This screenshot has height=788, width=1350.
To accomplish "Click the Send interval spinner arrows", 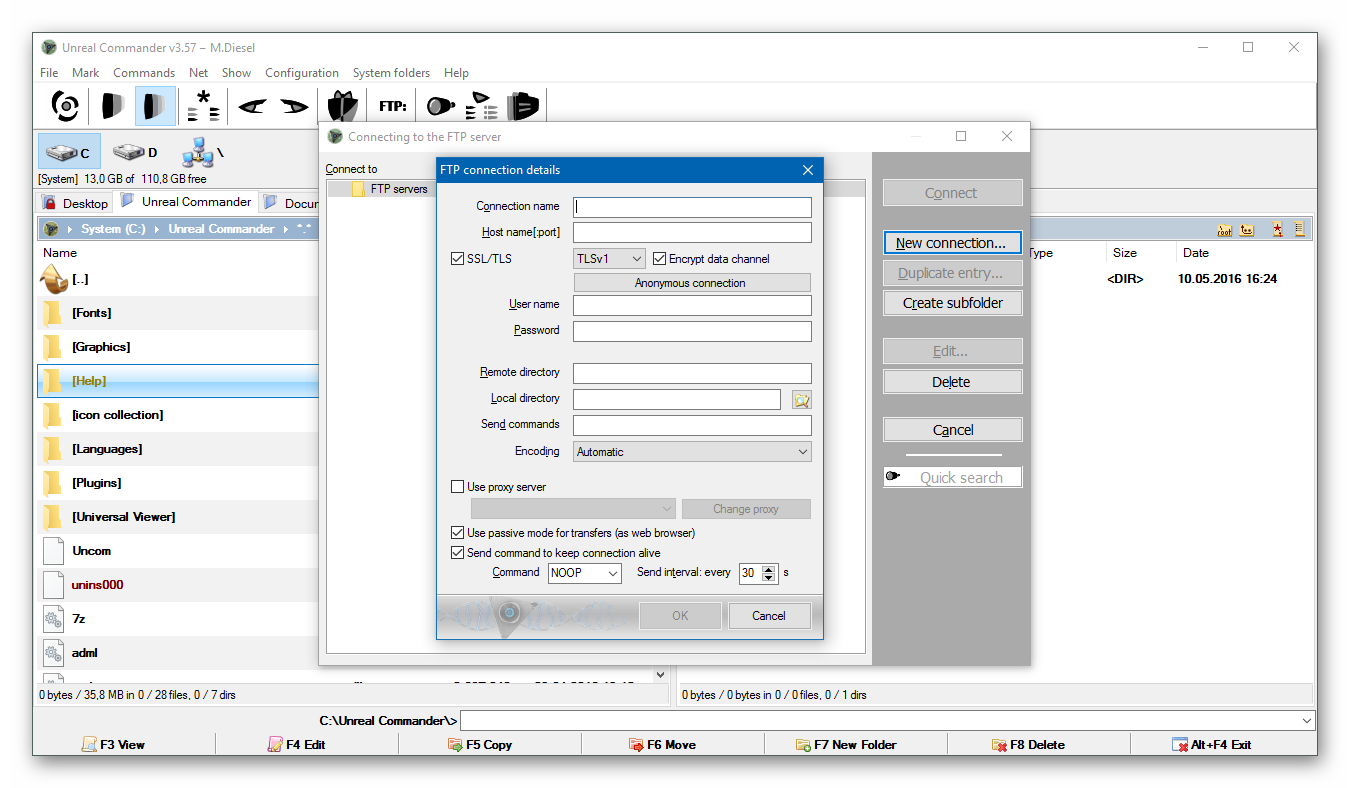I will click(769, 573).
